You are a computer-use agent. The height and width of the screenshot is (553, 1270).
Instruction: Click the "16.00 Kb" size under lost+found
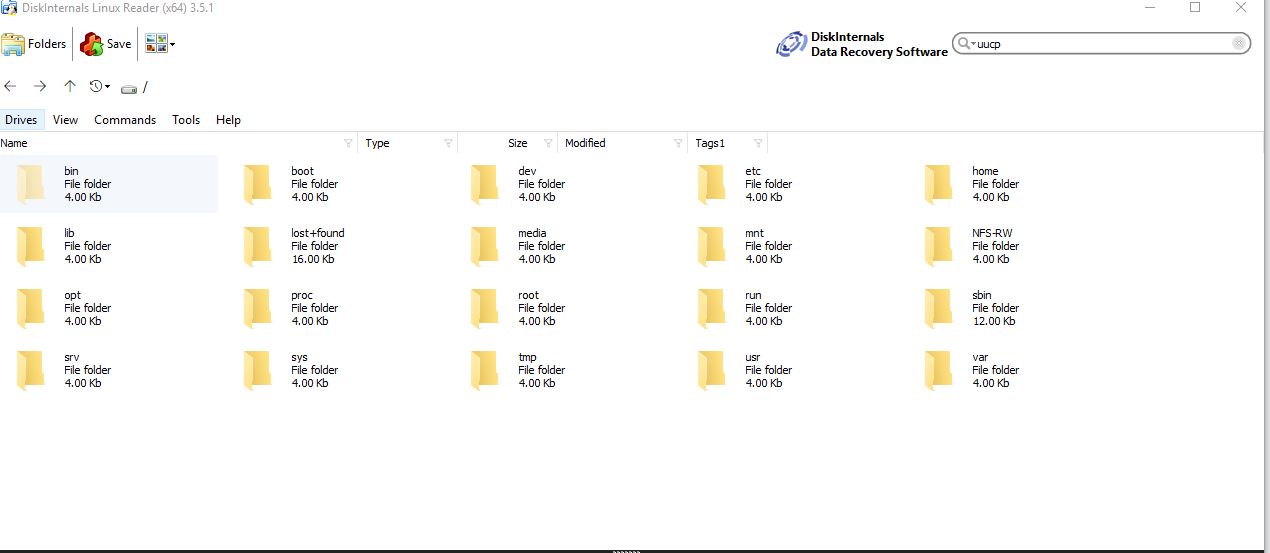(x=312, y=259)
